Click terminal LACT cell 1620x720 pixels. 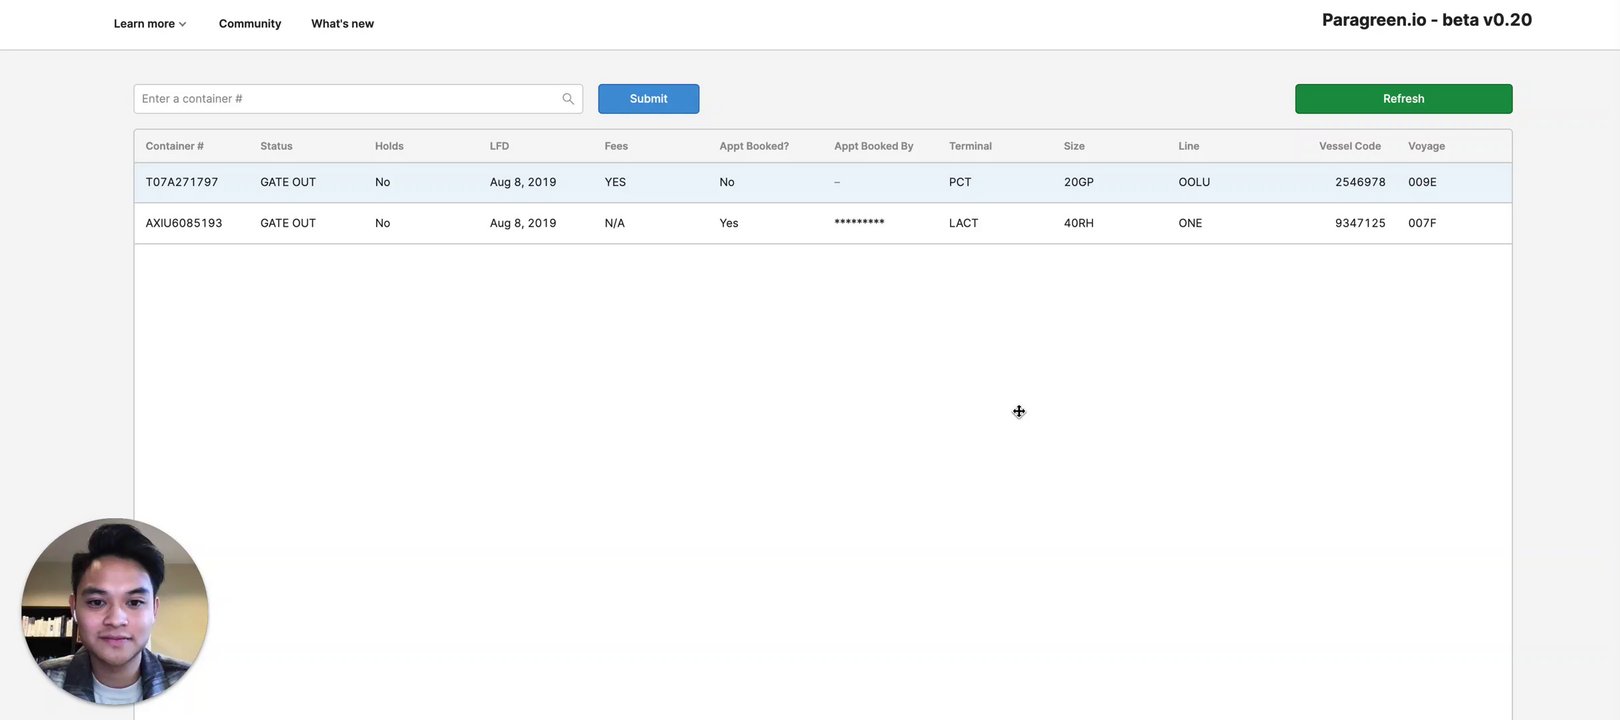tap(964, 223)
